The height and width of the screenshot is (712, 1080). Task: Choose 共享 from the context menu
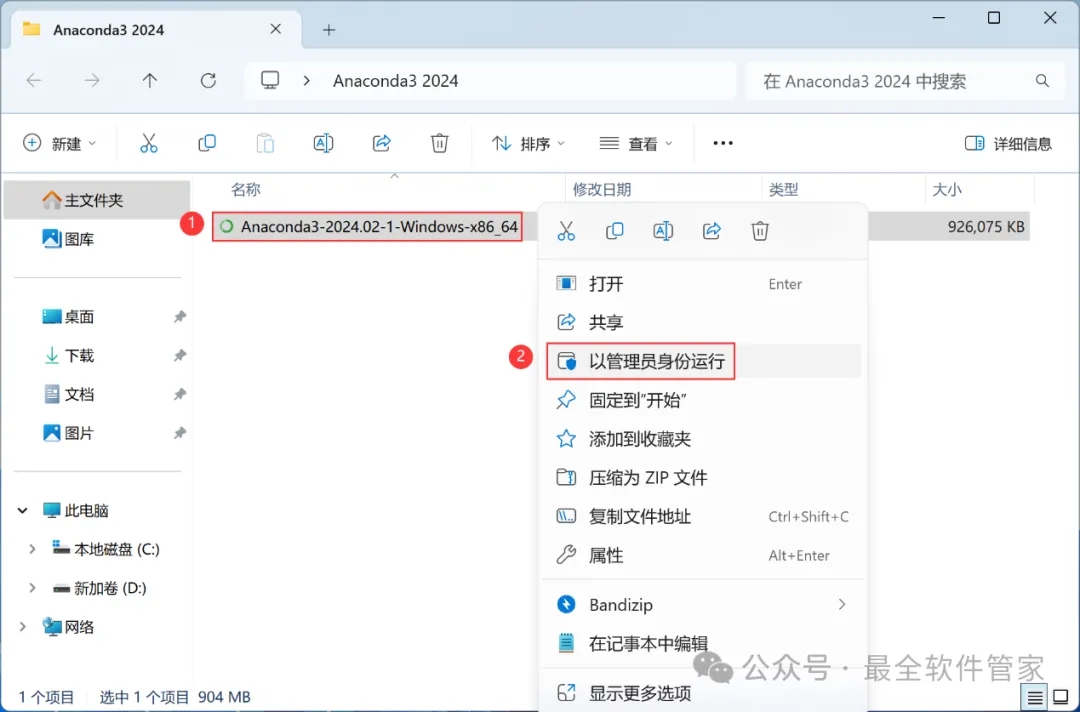(703, 322)
